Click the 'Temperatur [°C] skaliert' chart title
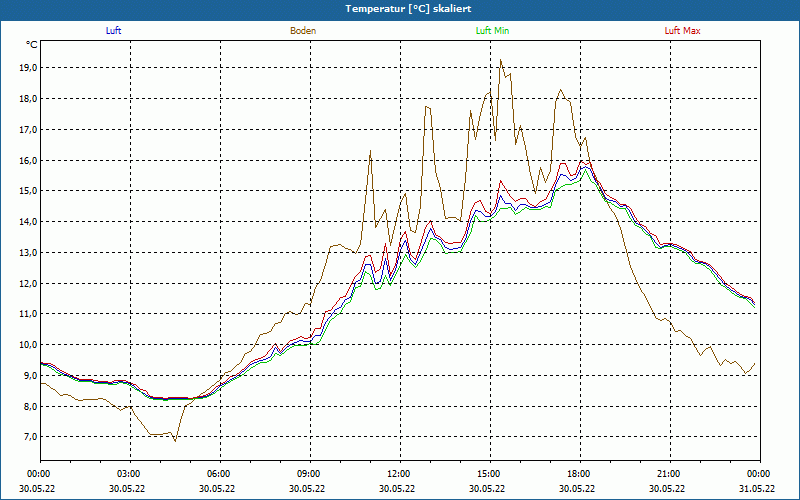This screenshot has width=800, height=500. pyautogui.click(x=408, y=9)
